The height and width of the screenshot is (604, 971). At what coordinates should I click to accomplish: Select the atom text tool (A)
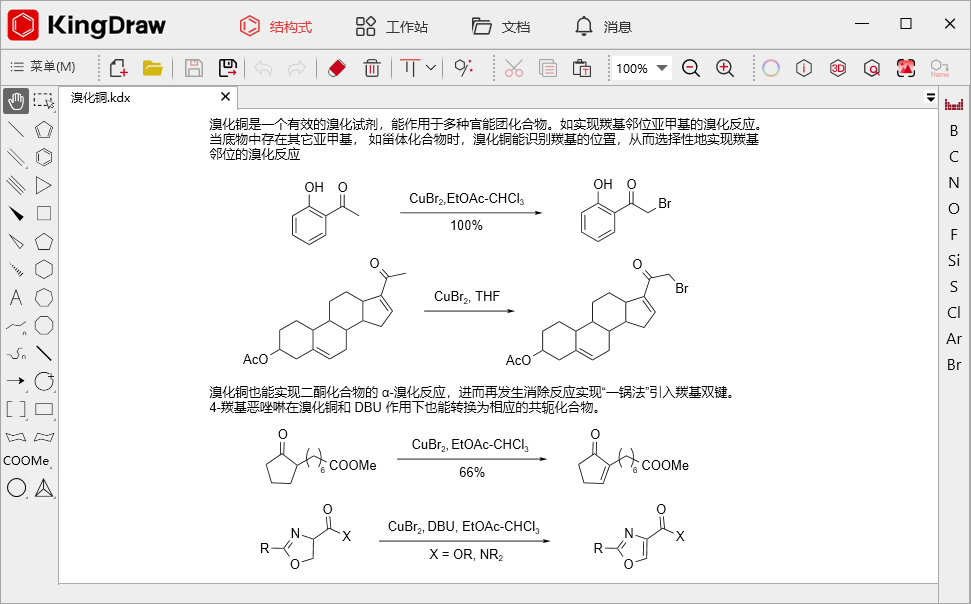(x=14, y=297)
